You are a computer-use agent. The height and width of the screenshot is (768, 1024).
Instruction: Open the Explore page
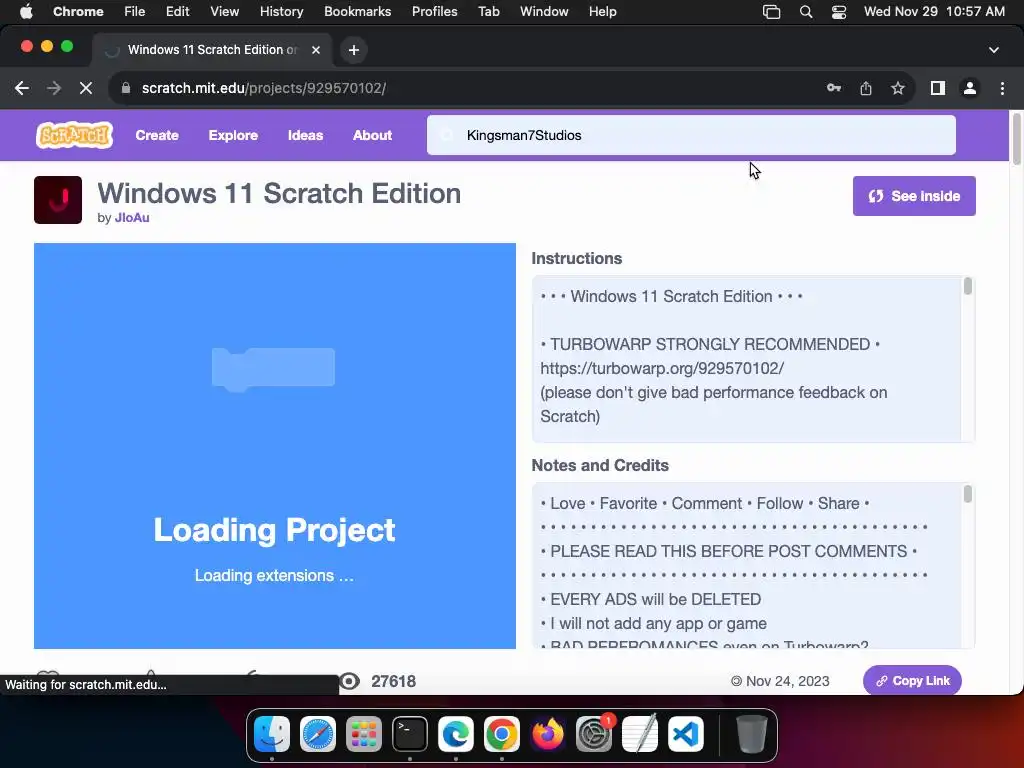tap(233, 135)
